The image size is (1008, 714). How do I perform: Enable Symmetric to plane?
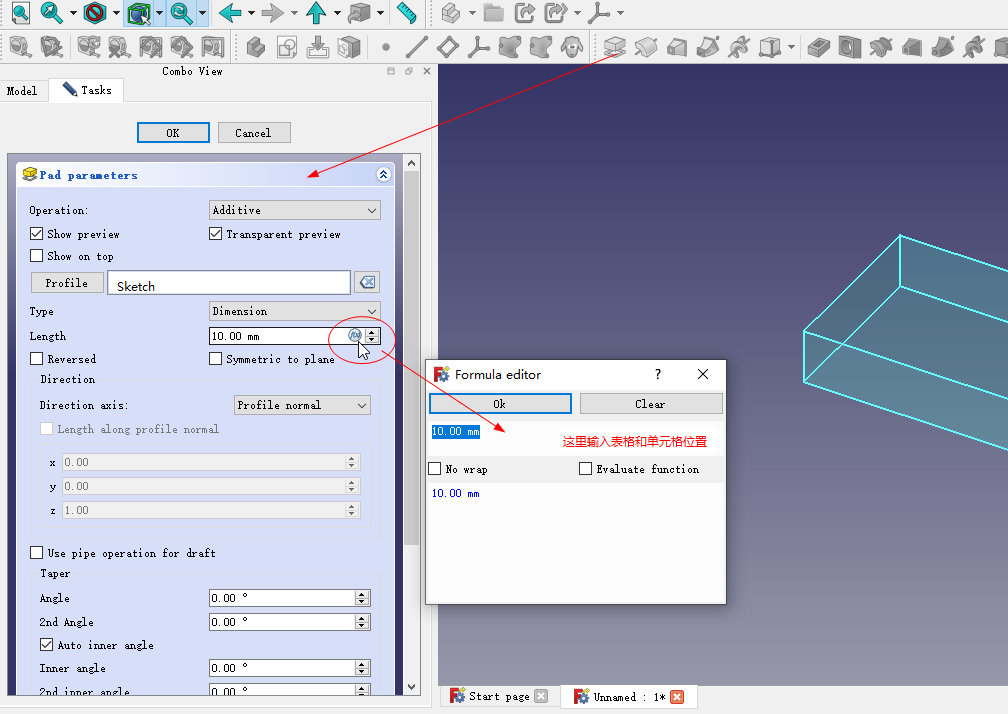coord(215,359)
